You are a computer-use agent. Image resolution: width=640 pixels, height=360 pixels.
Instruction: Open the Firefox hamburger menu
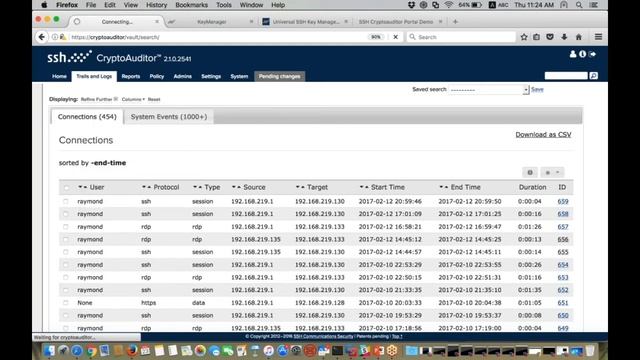tap(598, 37)
